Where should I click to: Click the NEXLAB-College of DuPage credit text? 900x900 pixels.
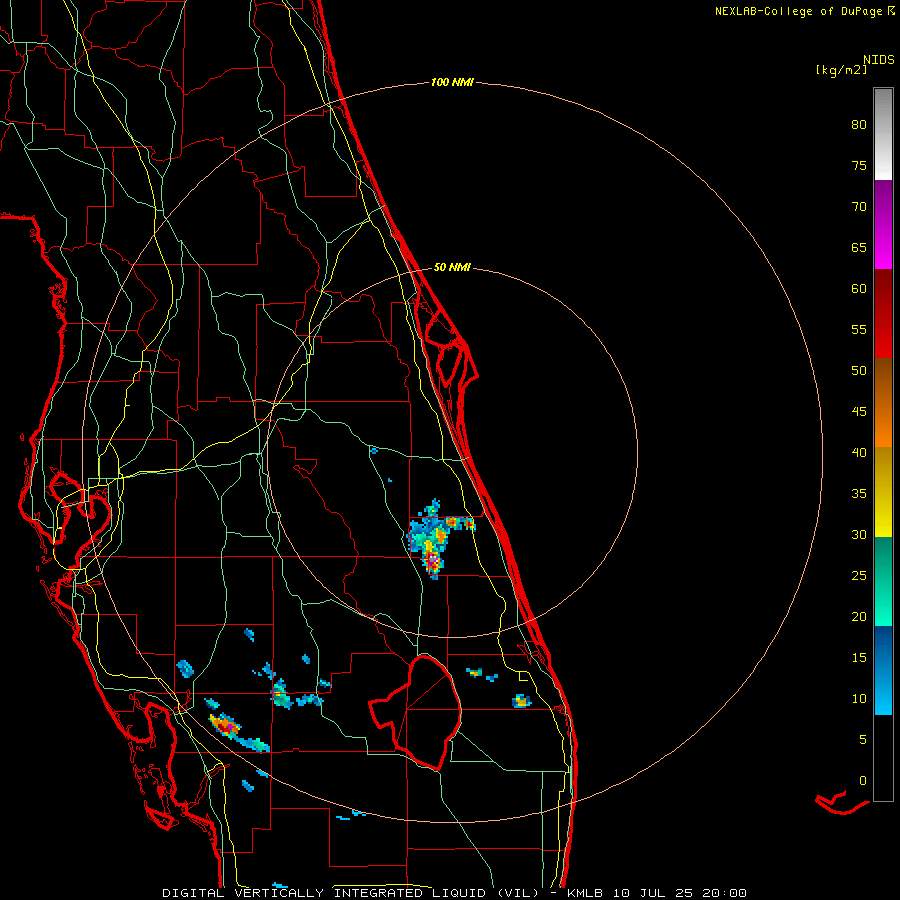(x=798, y=11)
